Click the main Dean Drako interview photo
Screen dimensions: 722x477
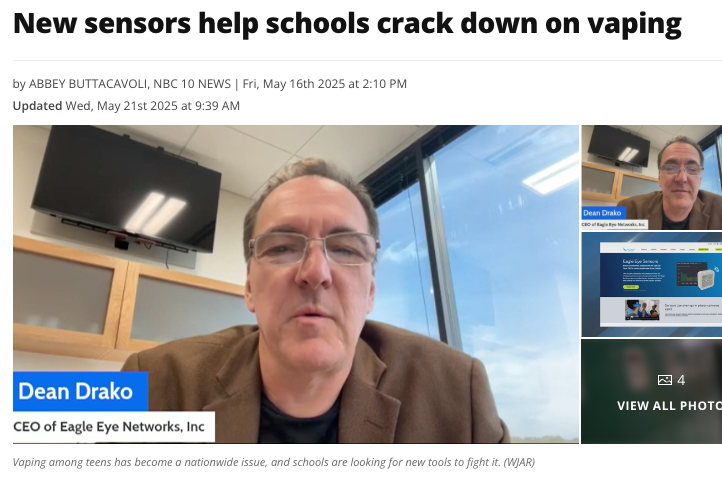(296, 284)
